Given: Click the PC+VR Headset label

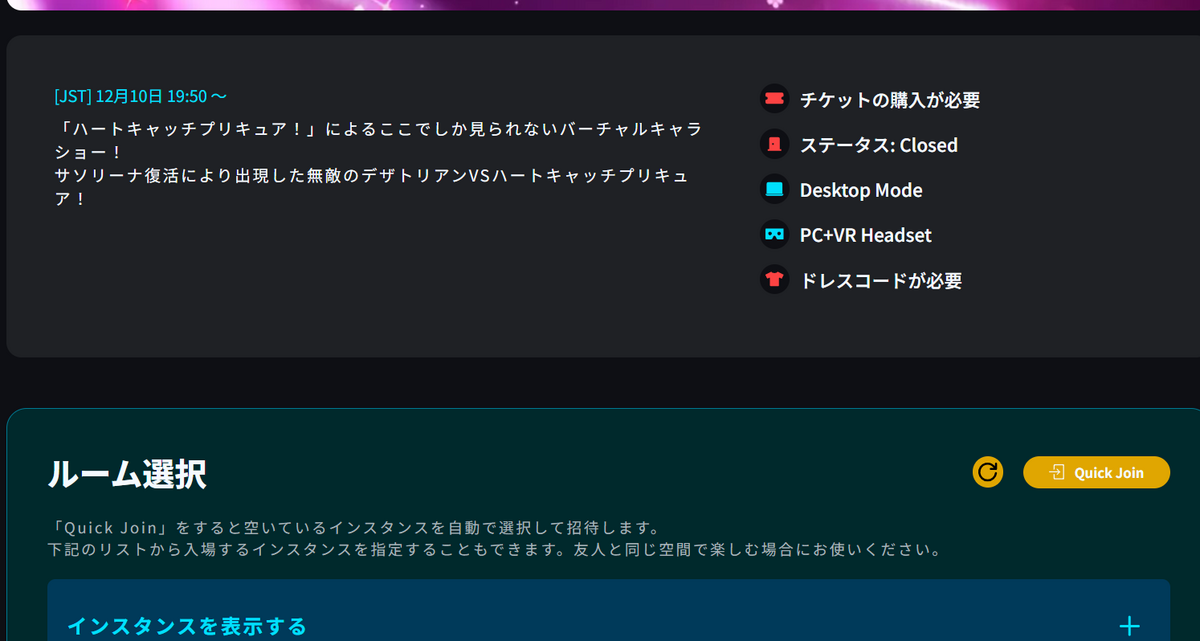Looking at the screenshot, I should tap(866, 235).
